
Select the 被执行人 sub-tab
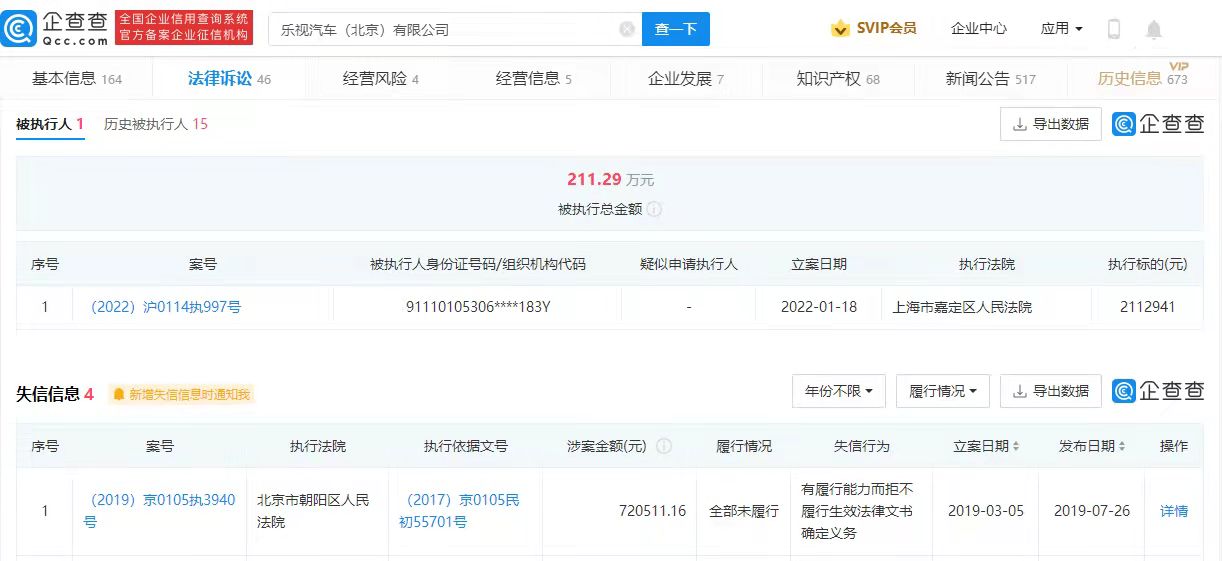[x=50, y=124]
